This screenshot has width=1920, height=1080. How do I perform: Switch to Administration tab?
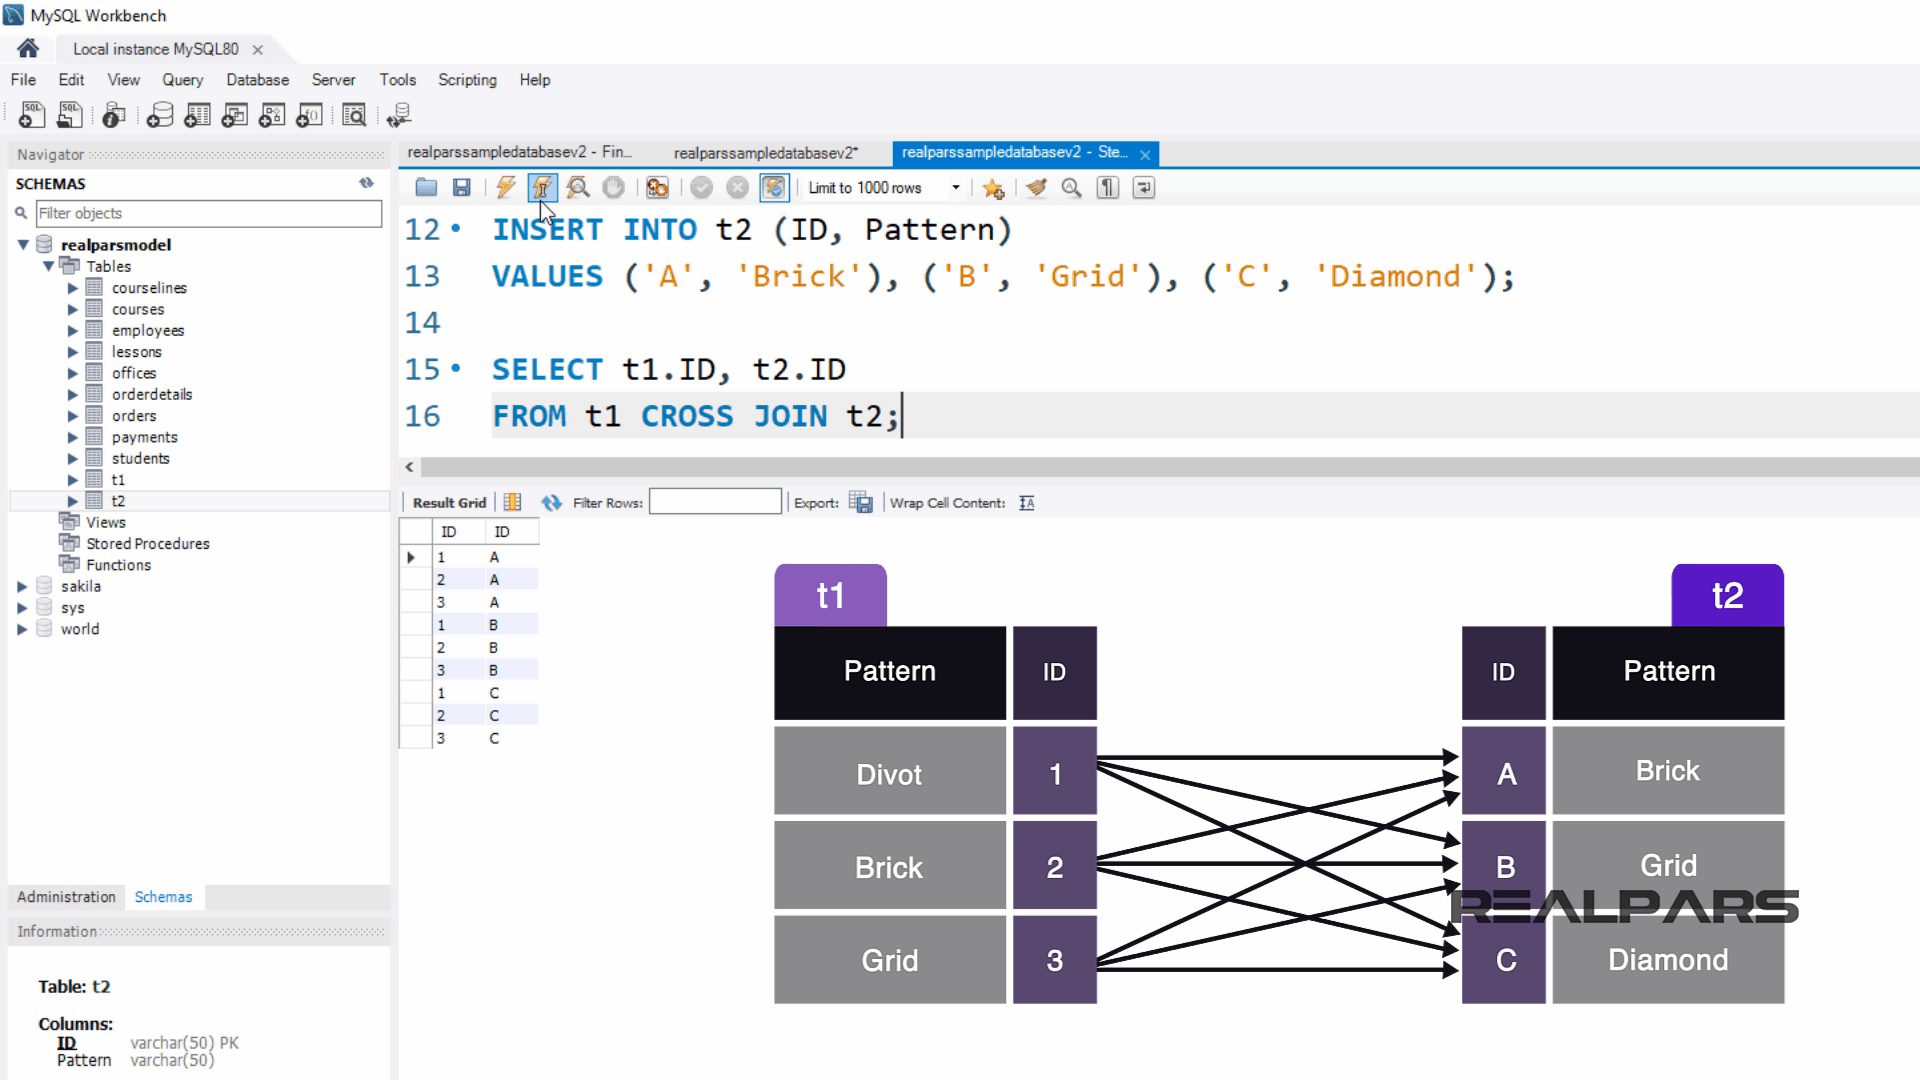tap(66, 897)
